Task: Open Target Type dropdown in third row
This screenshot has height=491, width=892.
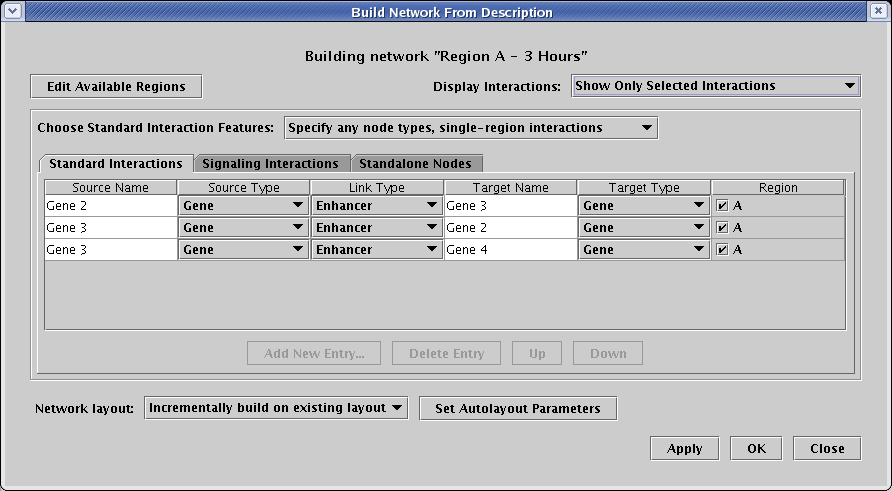Action: pyautogui.click(x=644, y=250)
